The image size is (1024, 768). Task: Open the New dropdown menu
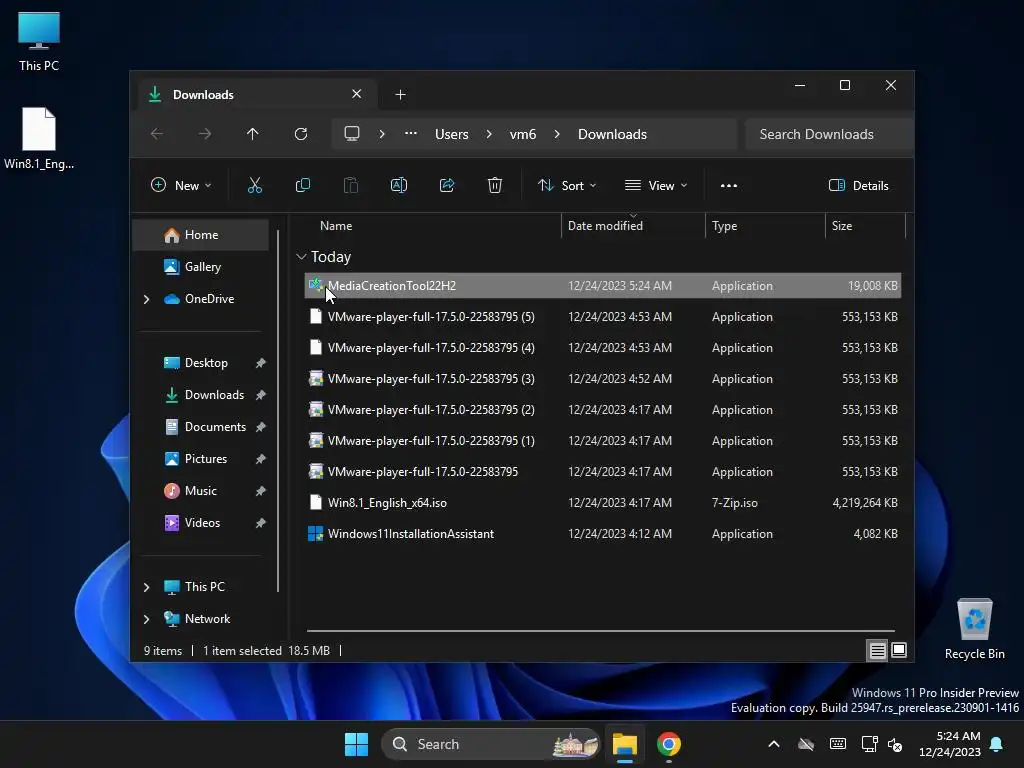181,185
